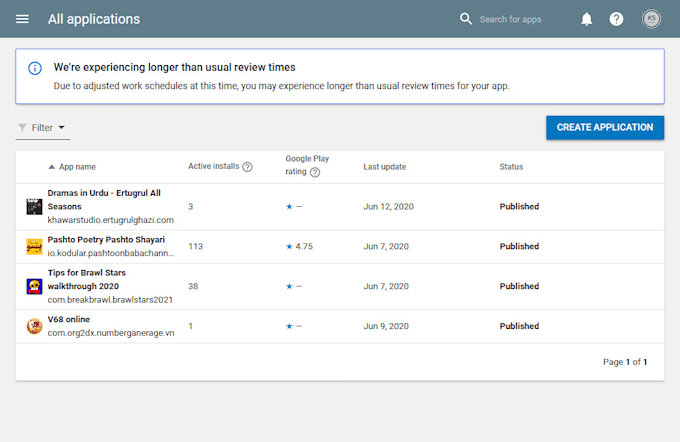Open Pashto Poetry Pashto Shayari app

106,239
